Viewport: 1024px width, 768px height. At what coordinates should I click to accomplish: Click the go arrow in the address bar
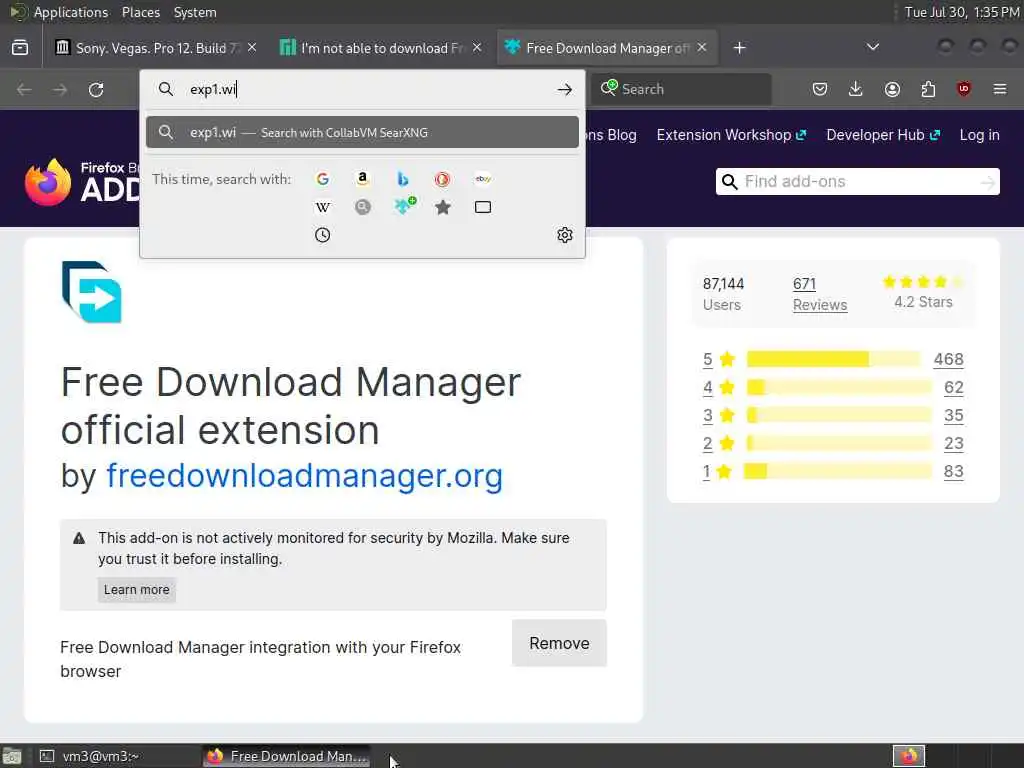point(565,89)
